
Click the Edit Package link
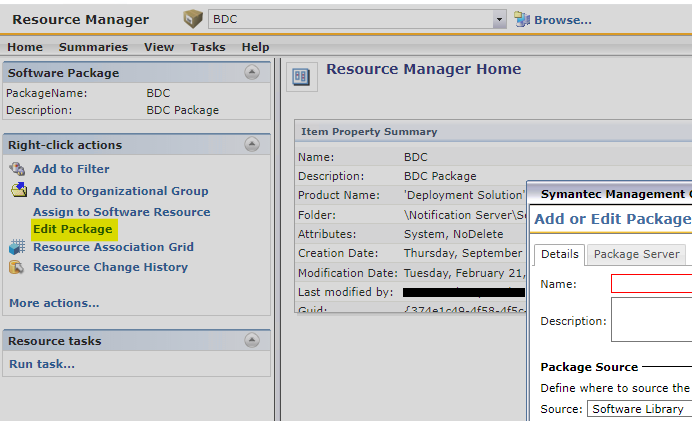click(73, 229)
